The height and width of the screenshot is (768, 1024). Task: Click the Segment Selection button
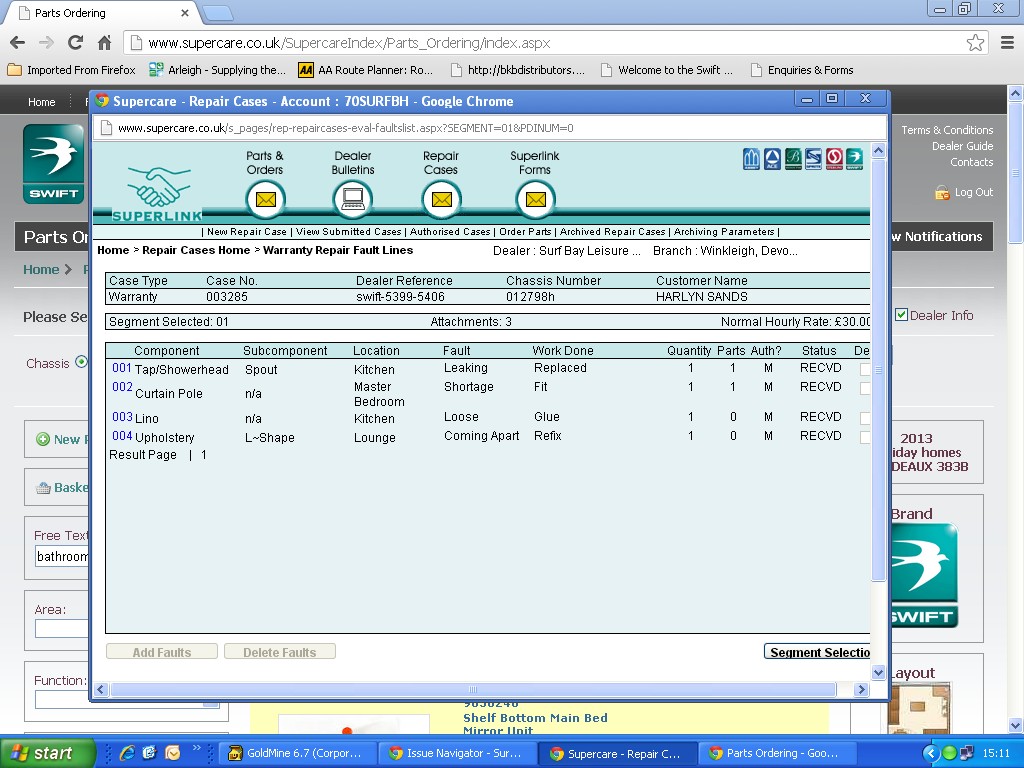coord(818,652)
